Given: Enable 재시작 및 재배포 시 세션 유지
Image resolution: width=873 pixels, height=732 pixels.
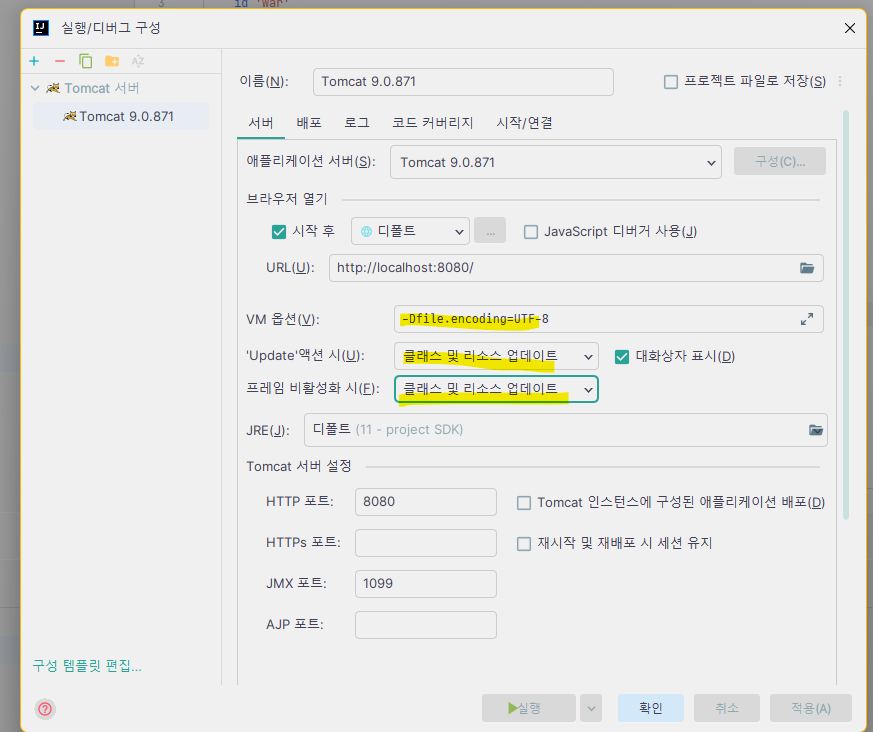Looking at the screenshot, I should pos(524,543).
